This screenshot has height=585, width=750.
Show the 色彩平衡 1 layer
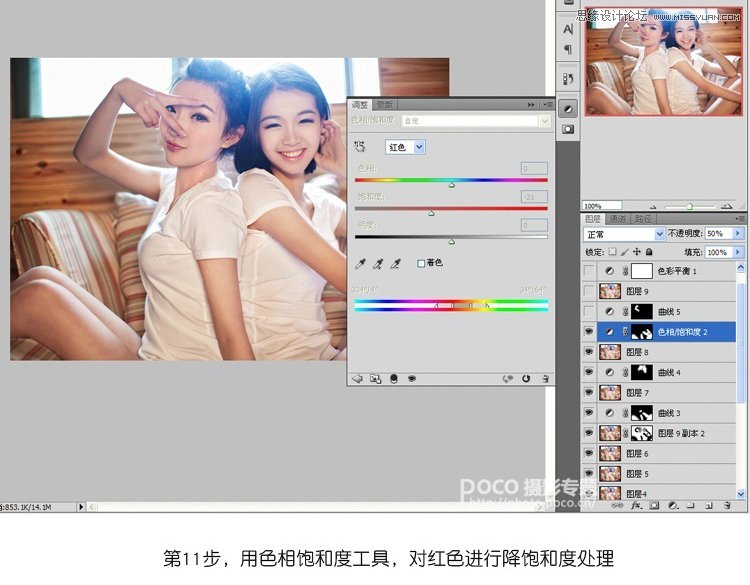(x=589, y=271)
